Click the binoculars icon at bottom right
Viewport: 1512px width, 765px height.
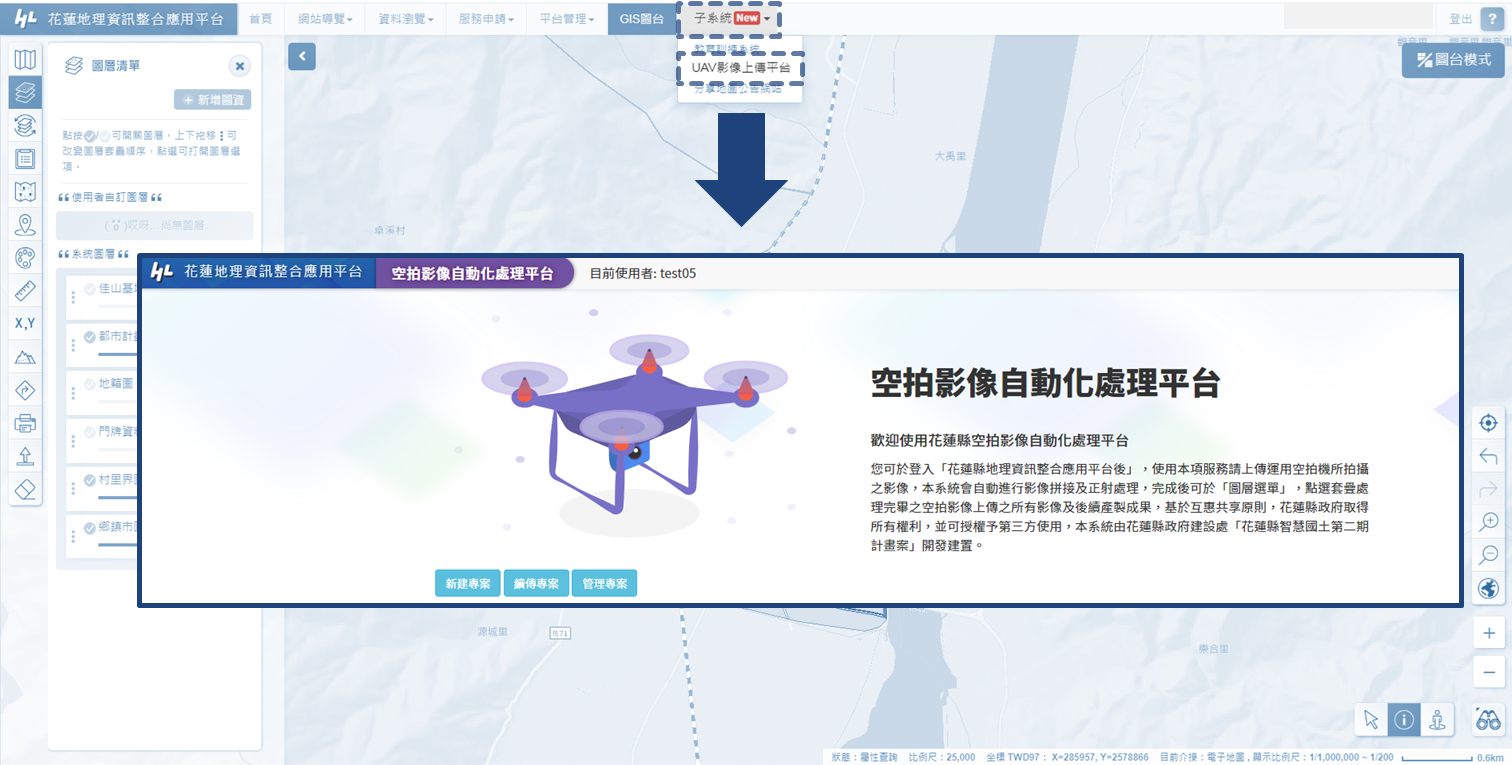(1488, 719)
